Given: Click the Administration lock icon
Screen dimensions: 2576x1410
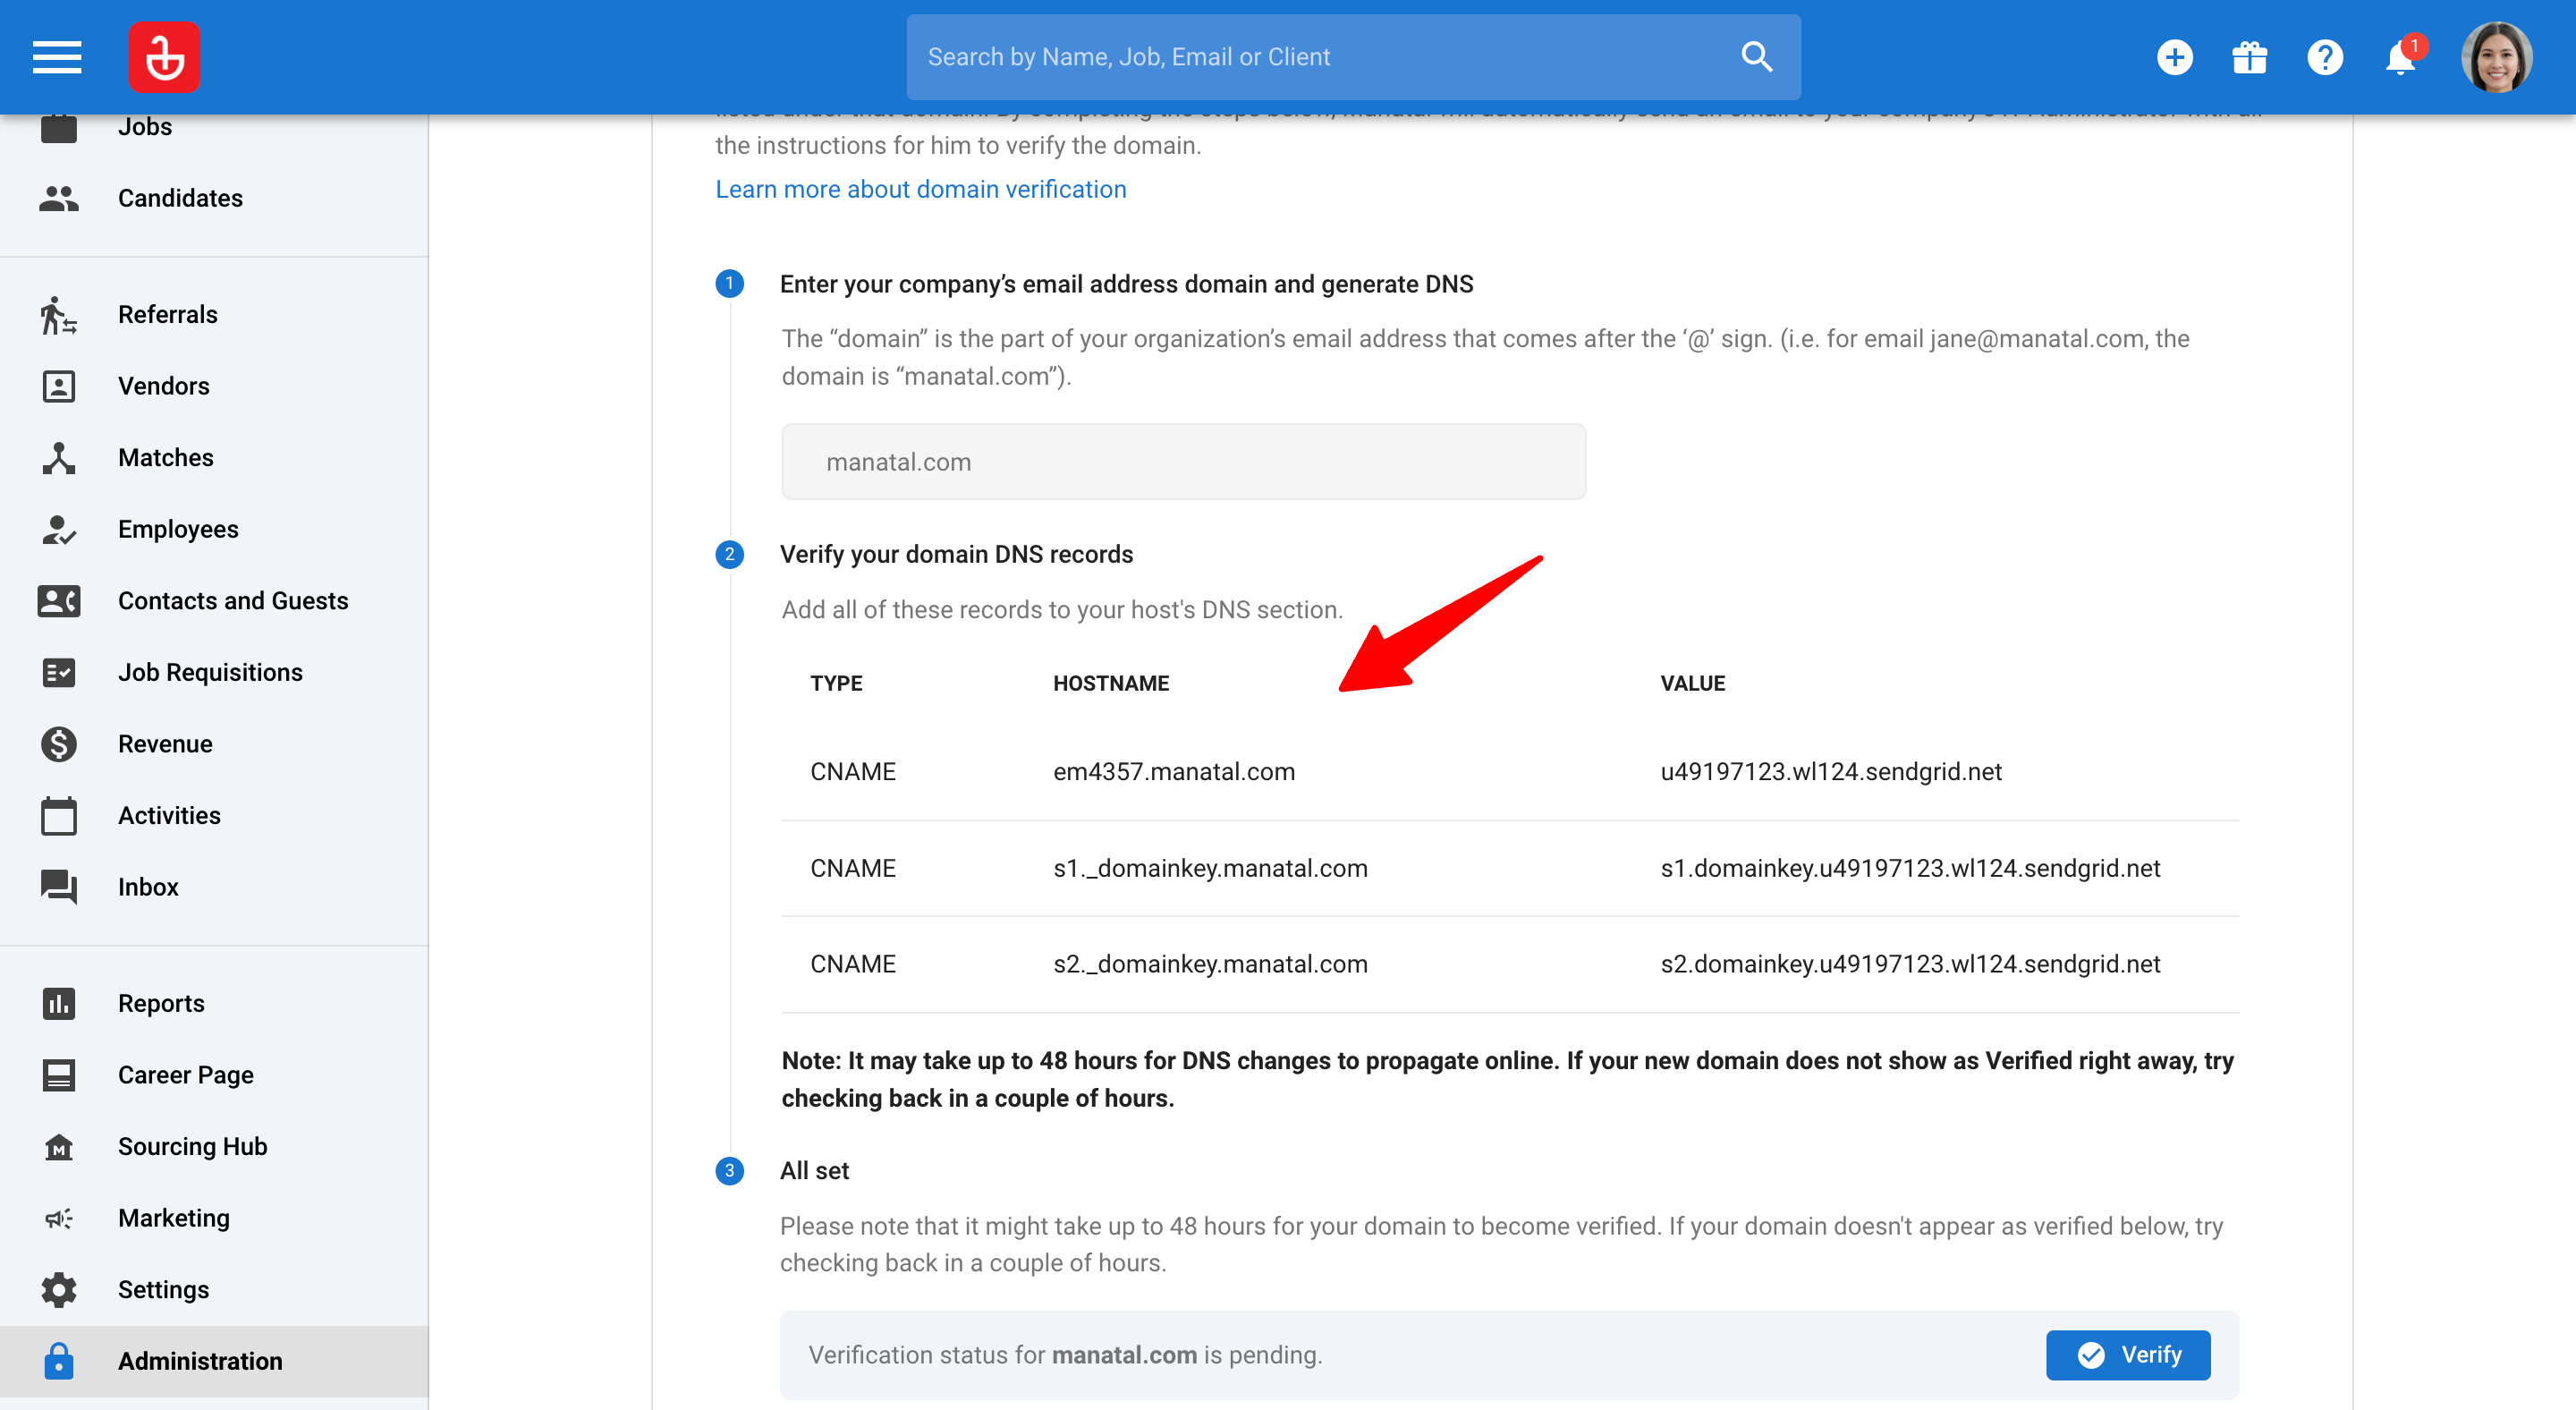Looking at the screenshot, I should tap(59, 1360).
